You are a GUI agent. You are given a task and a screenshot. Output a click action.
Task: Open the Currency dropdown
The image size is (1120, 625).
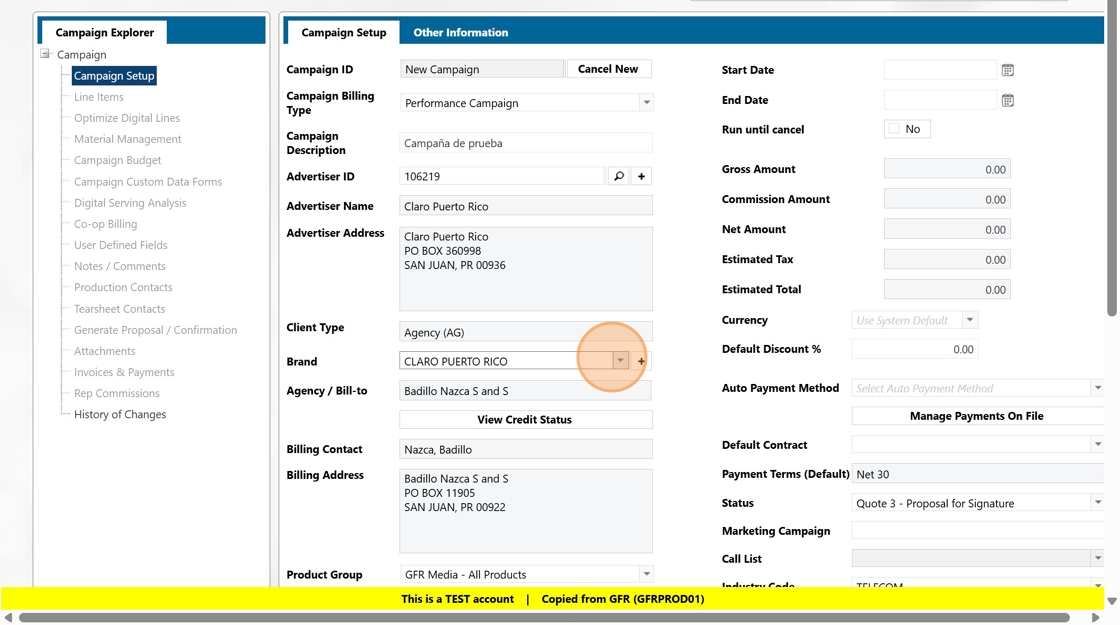point(970,320)
